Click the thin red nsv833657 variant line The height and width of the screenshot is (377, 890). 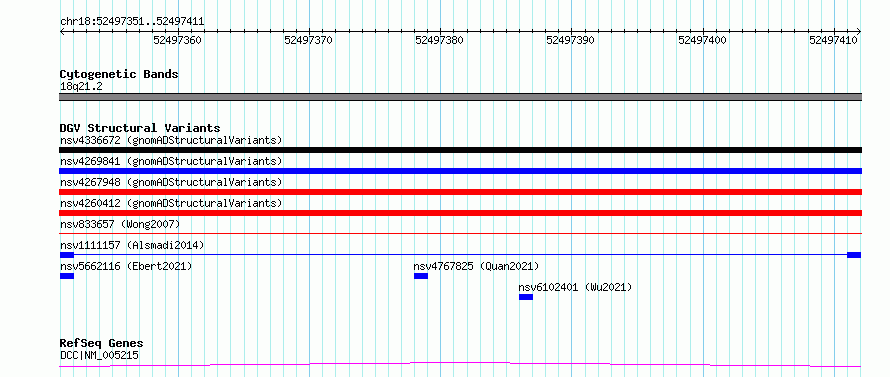460,233
